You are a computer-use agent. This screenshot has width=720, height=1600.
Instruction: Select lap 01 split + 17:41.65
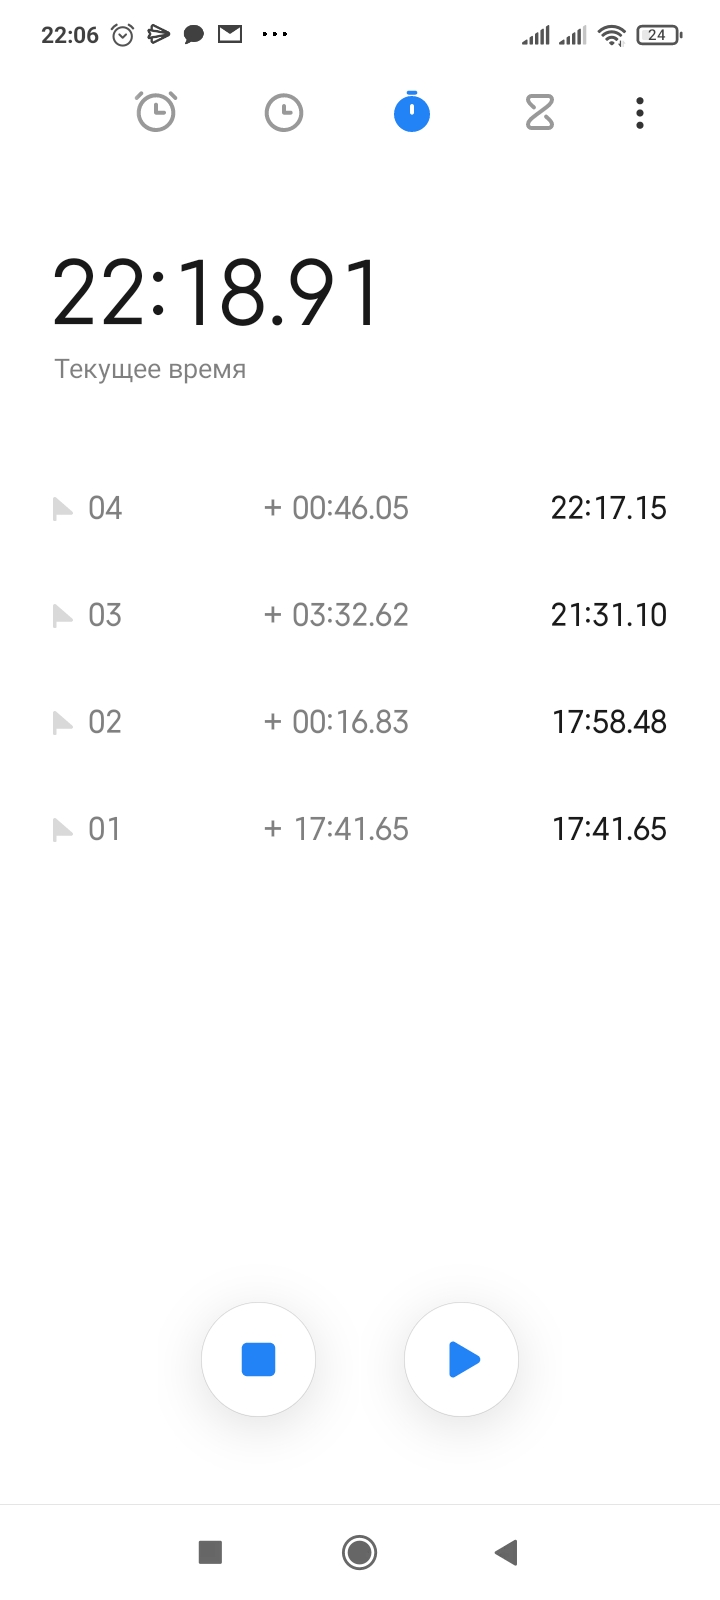[x=336, y=829]
